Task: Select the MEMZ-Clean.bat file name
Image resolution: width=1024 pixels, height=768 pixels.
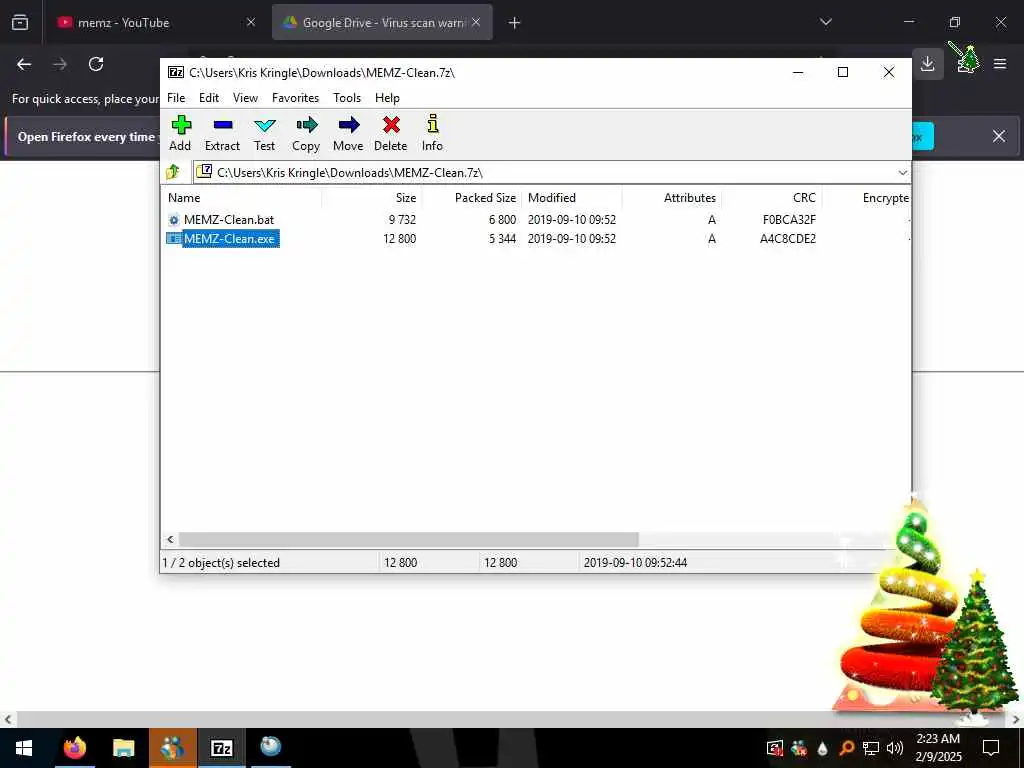Action: (229, 220)
